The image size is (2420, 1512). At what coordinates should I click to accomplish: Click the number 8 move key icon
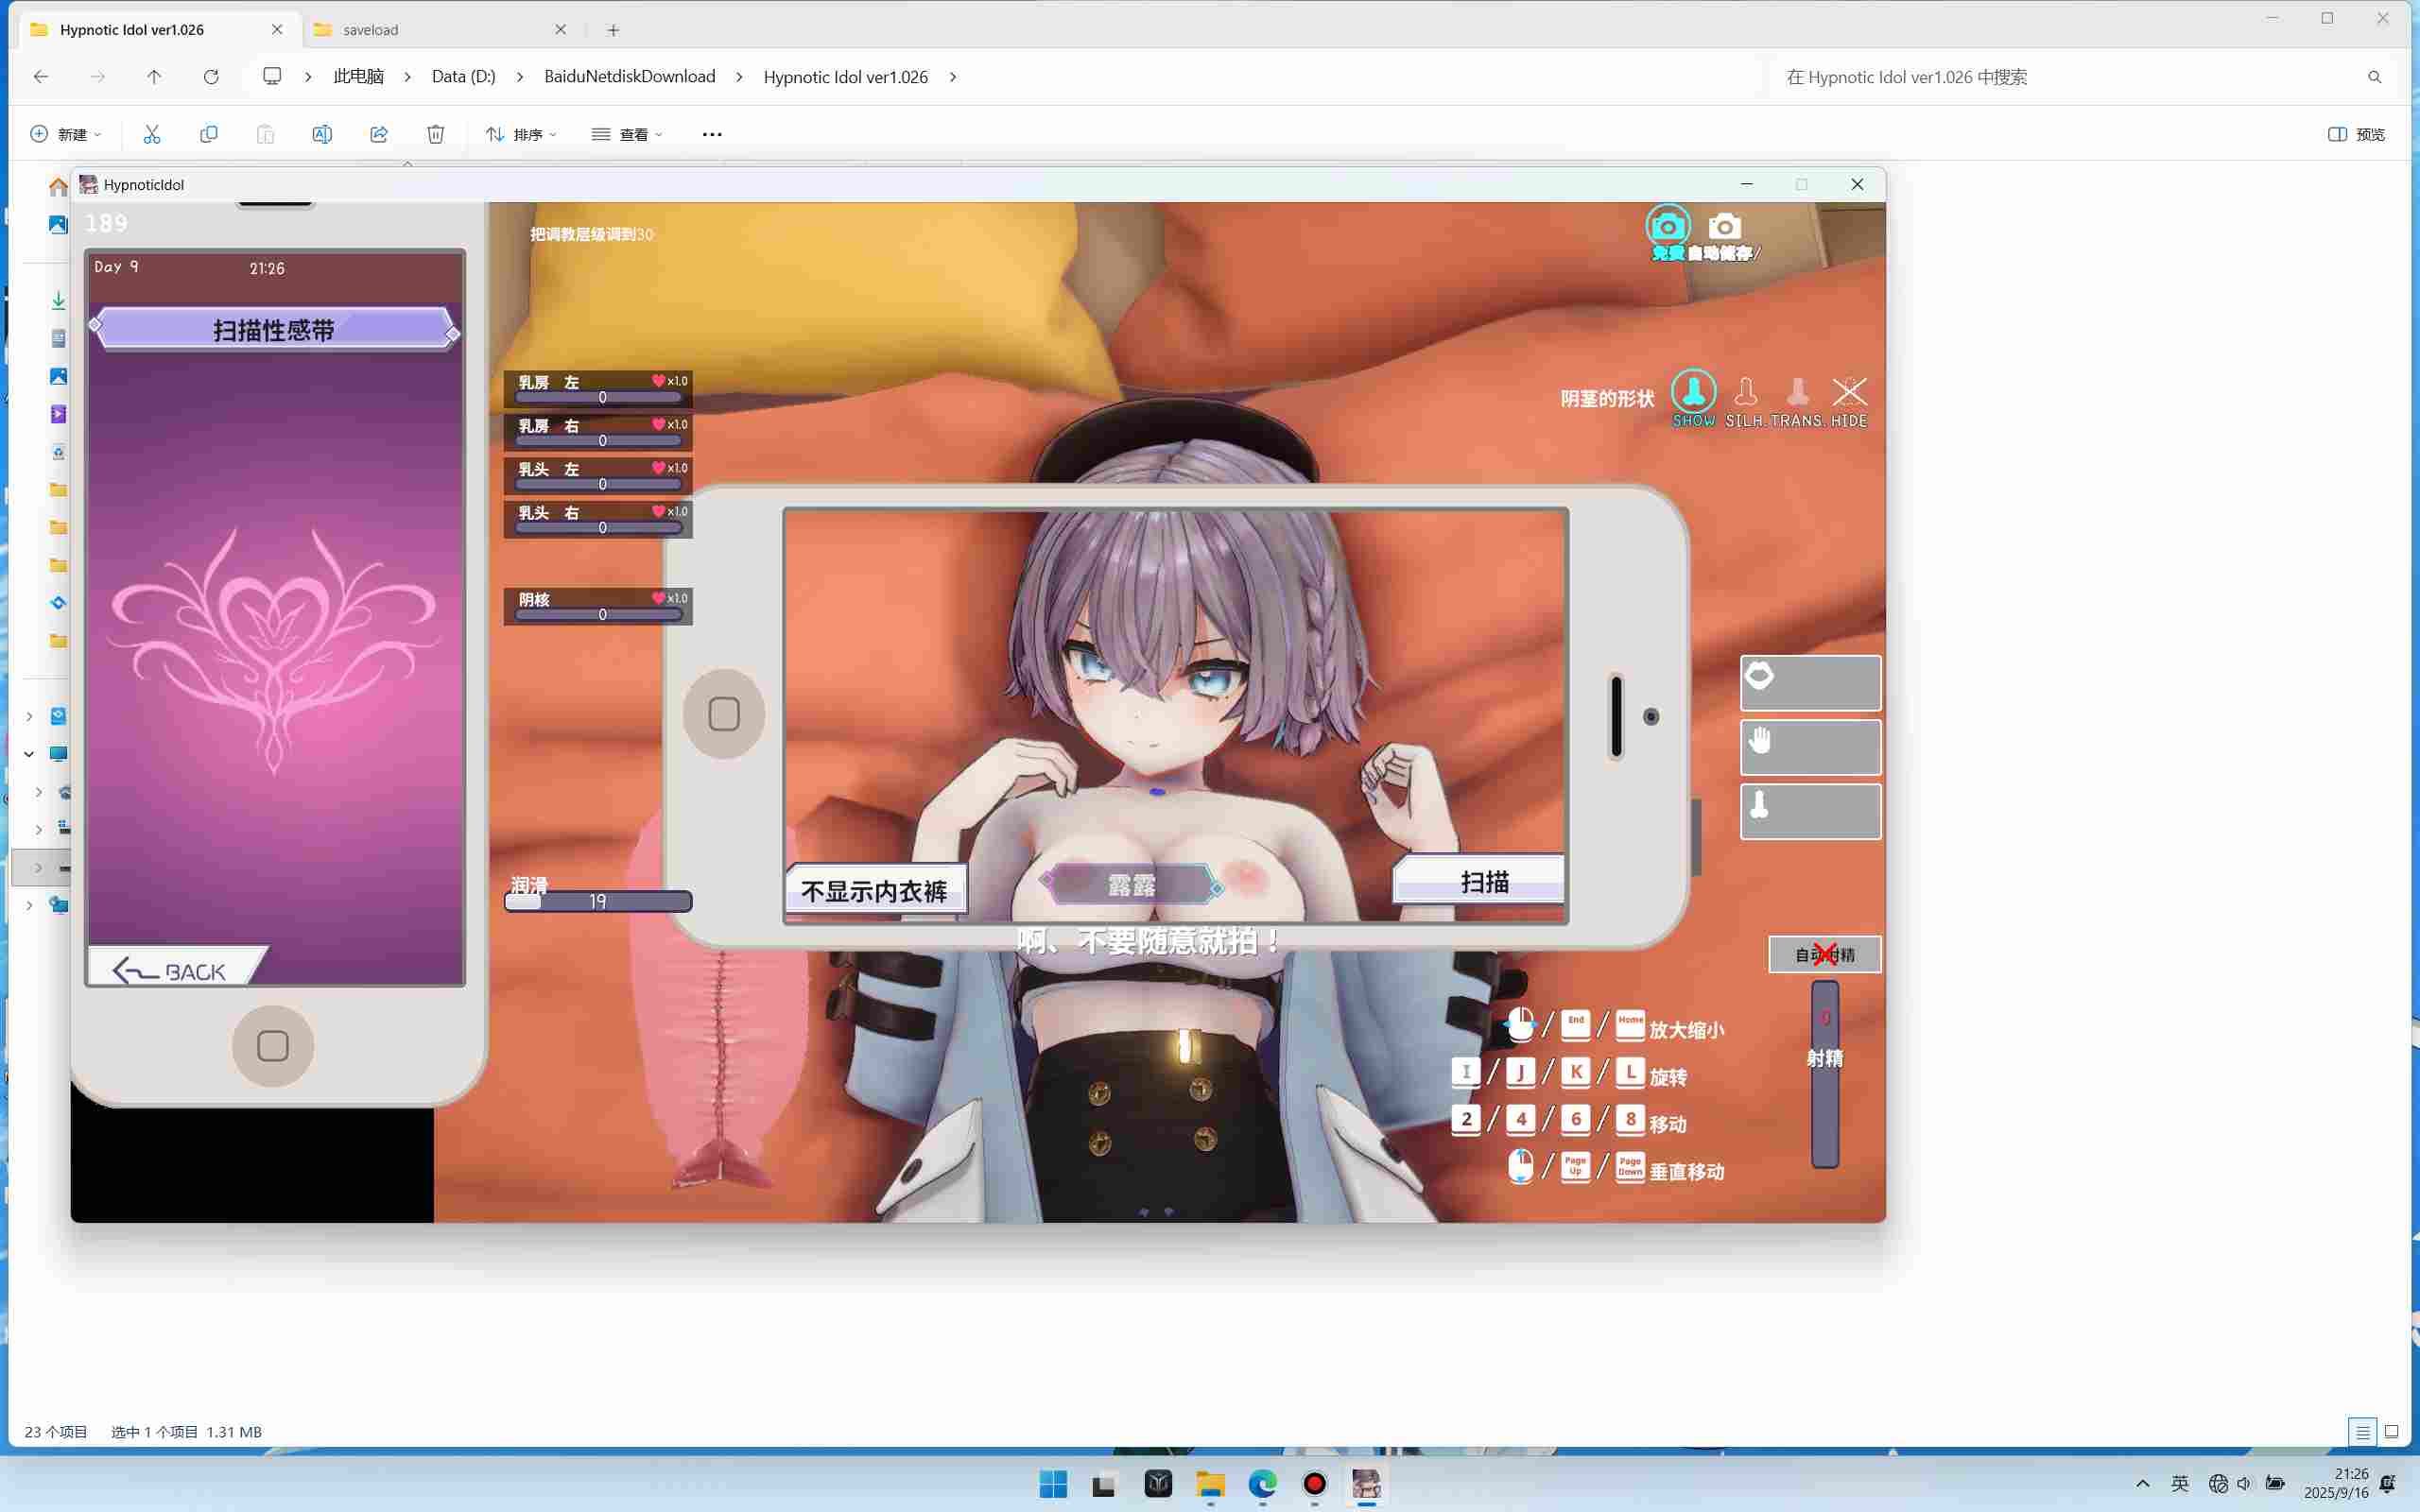tap(1630, 1119)
